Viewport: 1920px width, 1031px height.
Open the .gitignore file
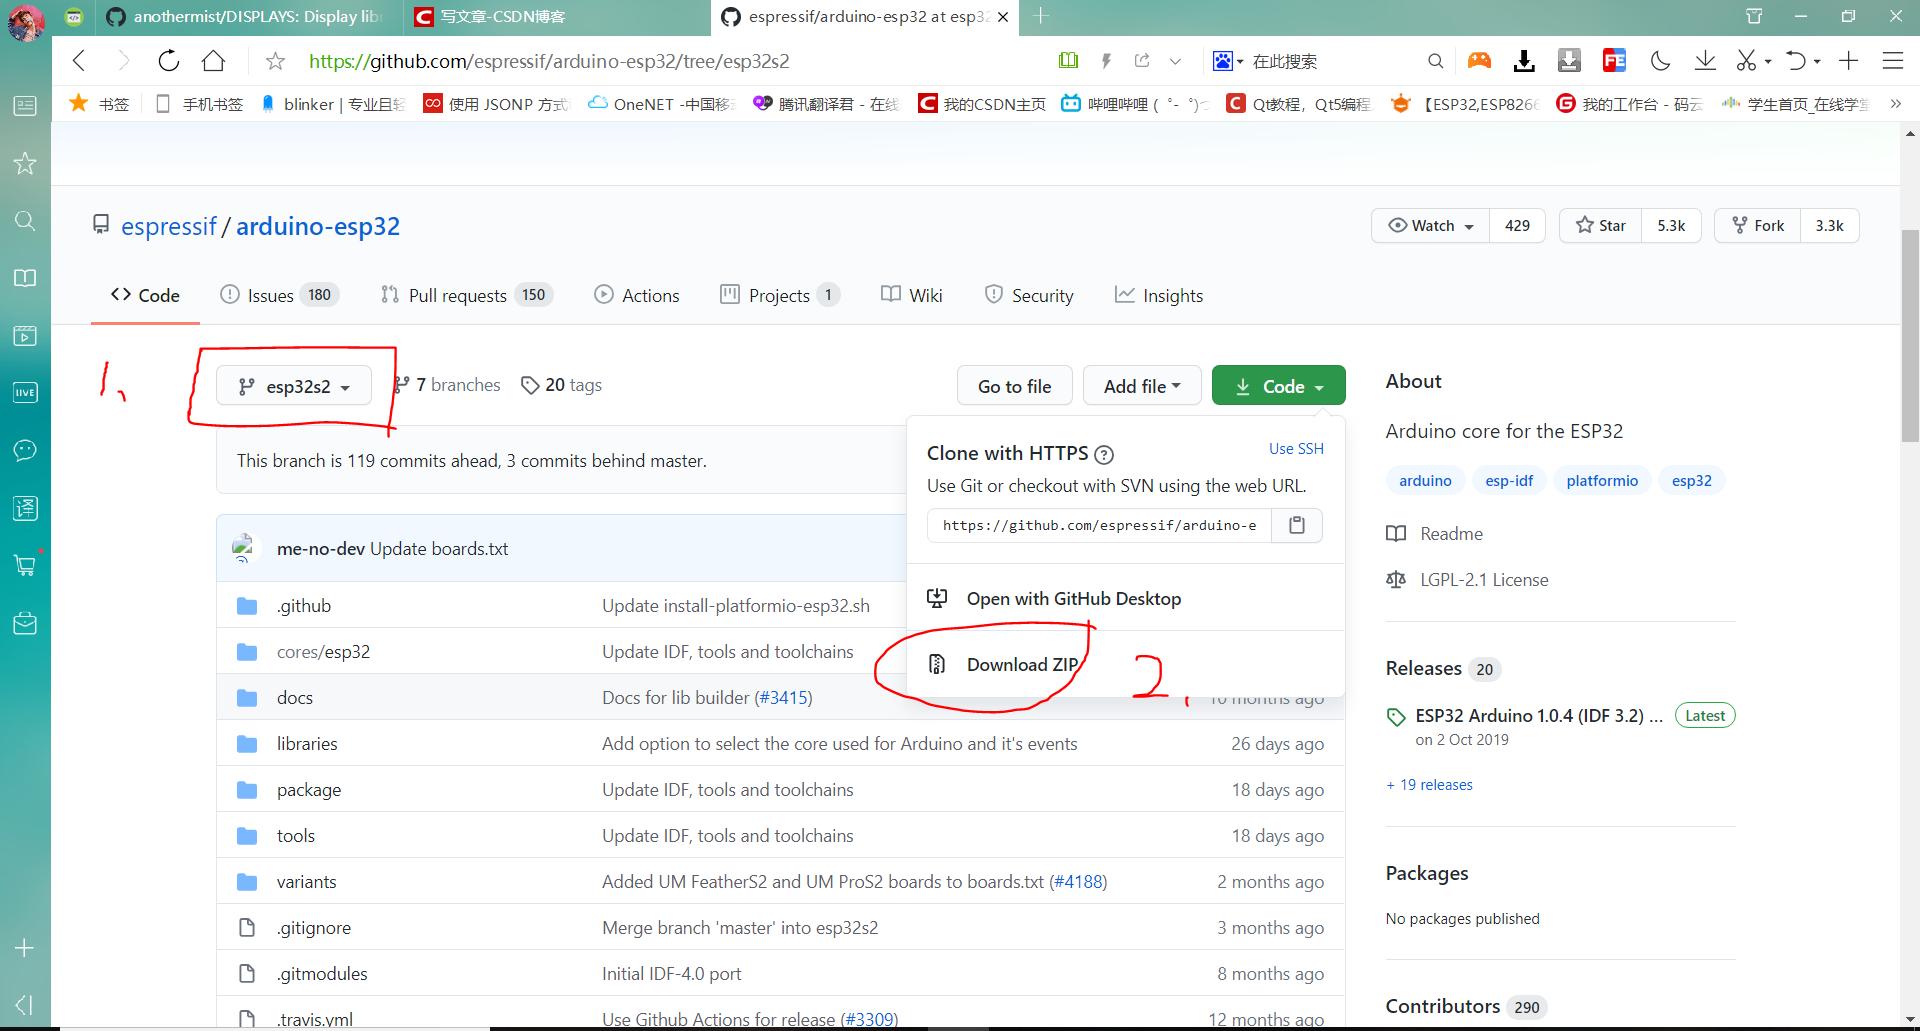click(x=314, y=928)
